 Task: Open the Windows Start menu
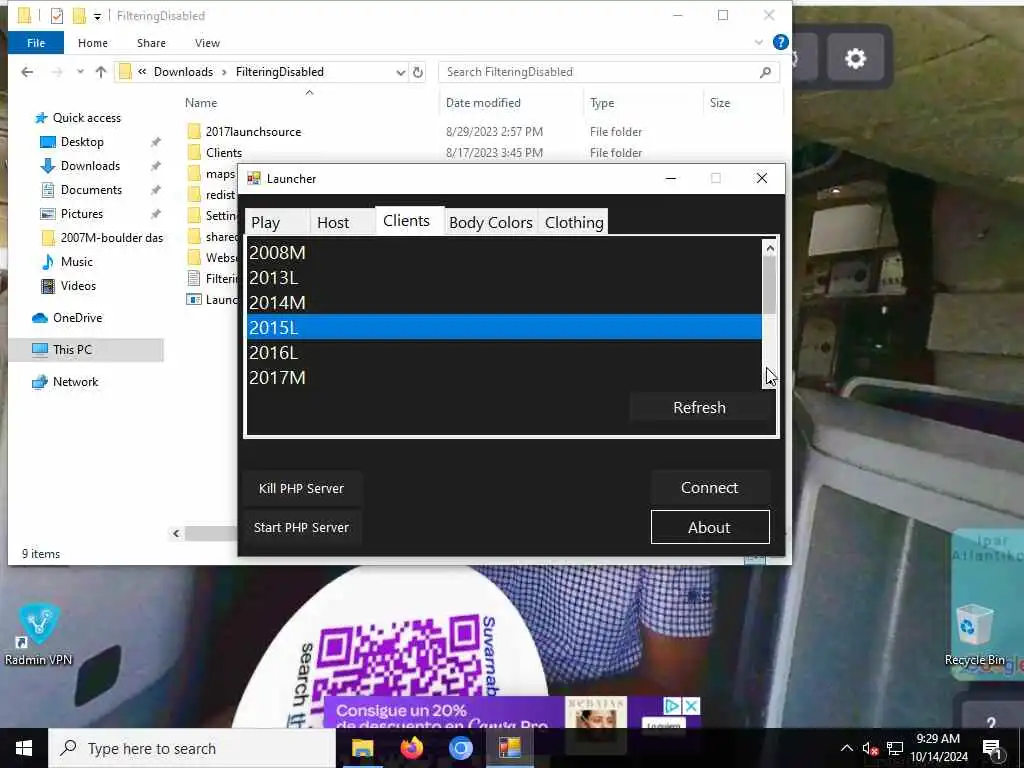(x=24, y=748)
